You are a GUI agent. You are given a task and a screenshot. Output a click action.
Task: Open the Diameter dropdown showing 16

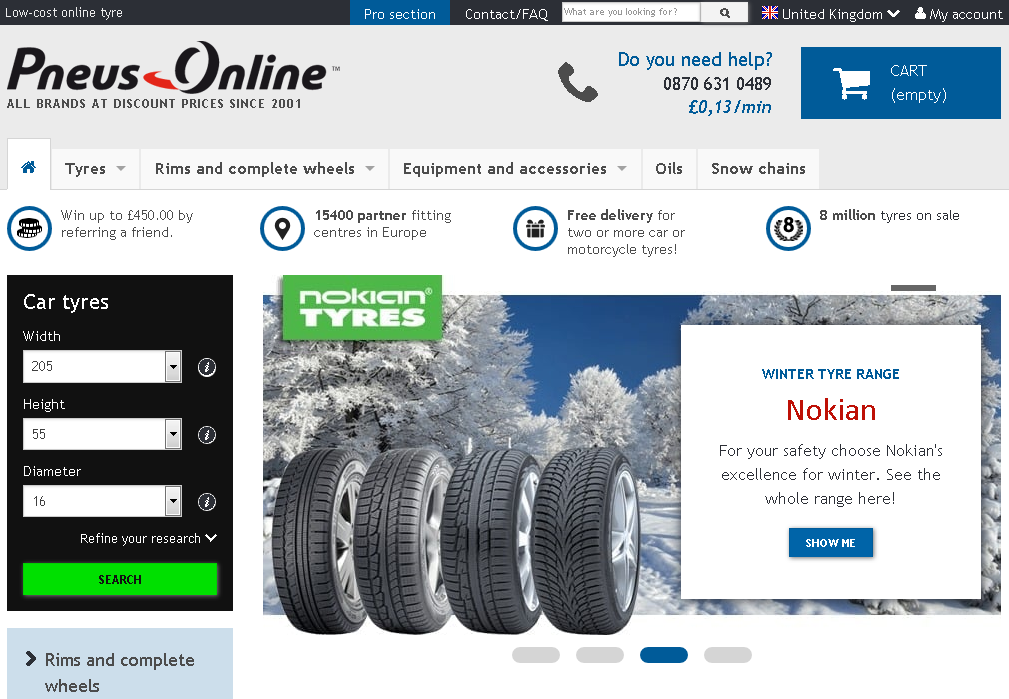coord(102,501)
